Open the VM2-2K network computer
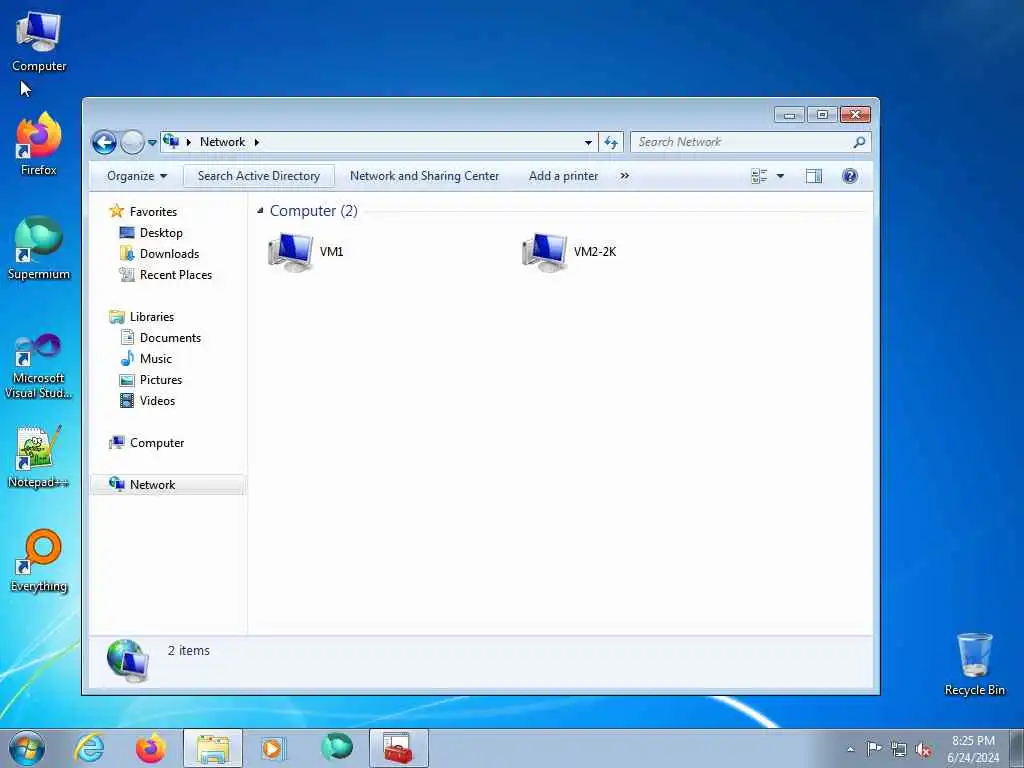 569,252
